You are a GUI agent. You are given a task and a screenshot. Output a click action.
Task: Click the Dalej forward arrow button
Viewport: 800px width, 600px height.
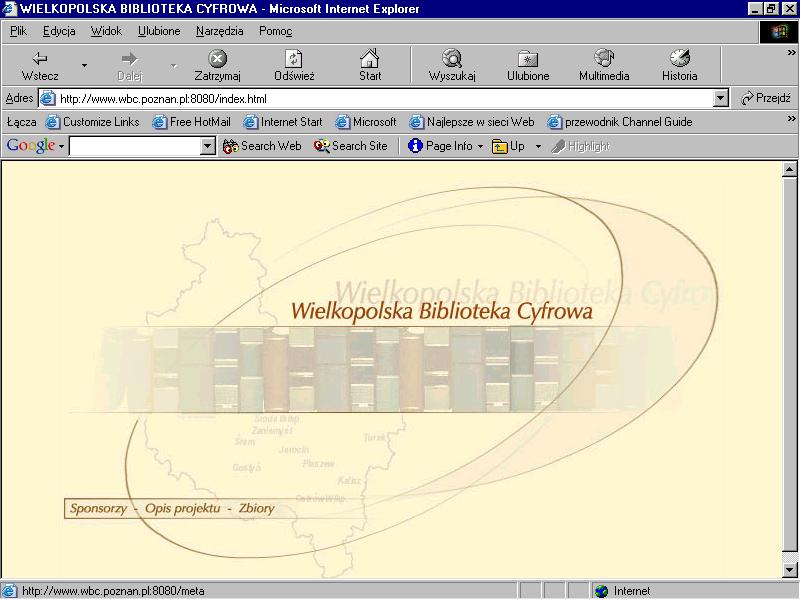[x=130, y=65]
